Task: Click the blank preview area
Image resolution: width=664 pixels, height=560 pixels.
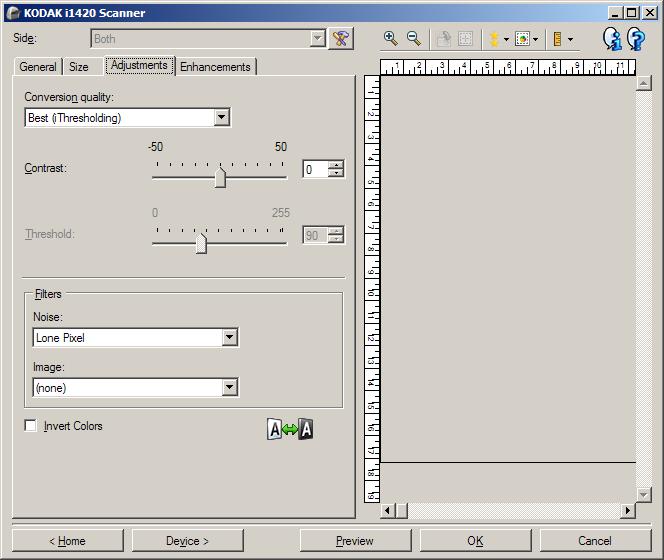Action: point(508,269)
